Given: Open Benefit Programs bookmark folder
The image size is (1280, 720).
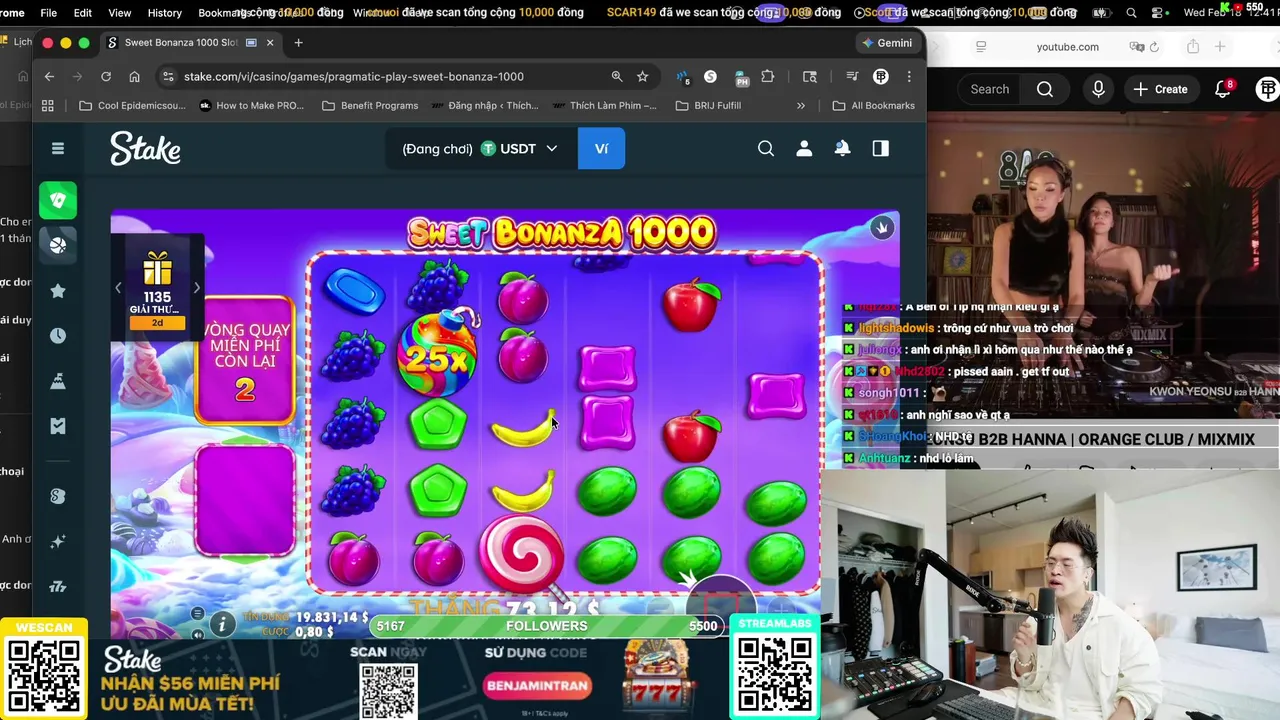Looking at the screenshot, I should (x=369, y=105).
